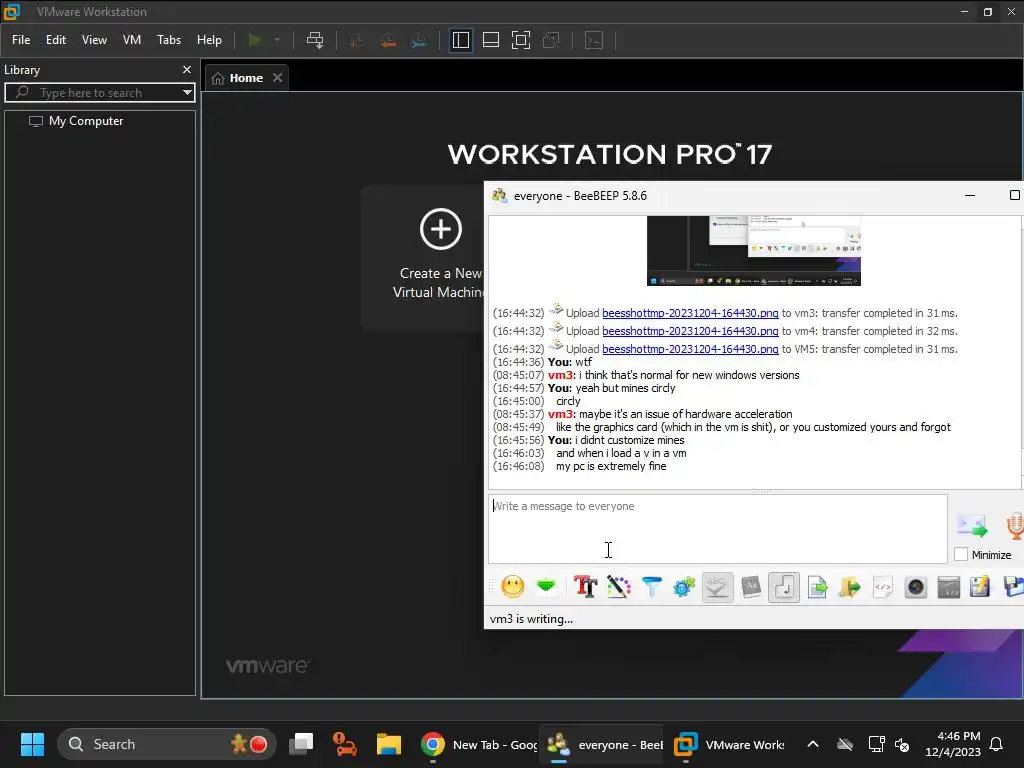Click Send Ctrl+Alt+Del toolbar icon
Screen dimensions: 1024x768
tap(315, 40)
